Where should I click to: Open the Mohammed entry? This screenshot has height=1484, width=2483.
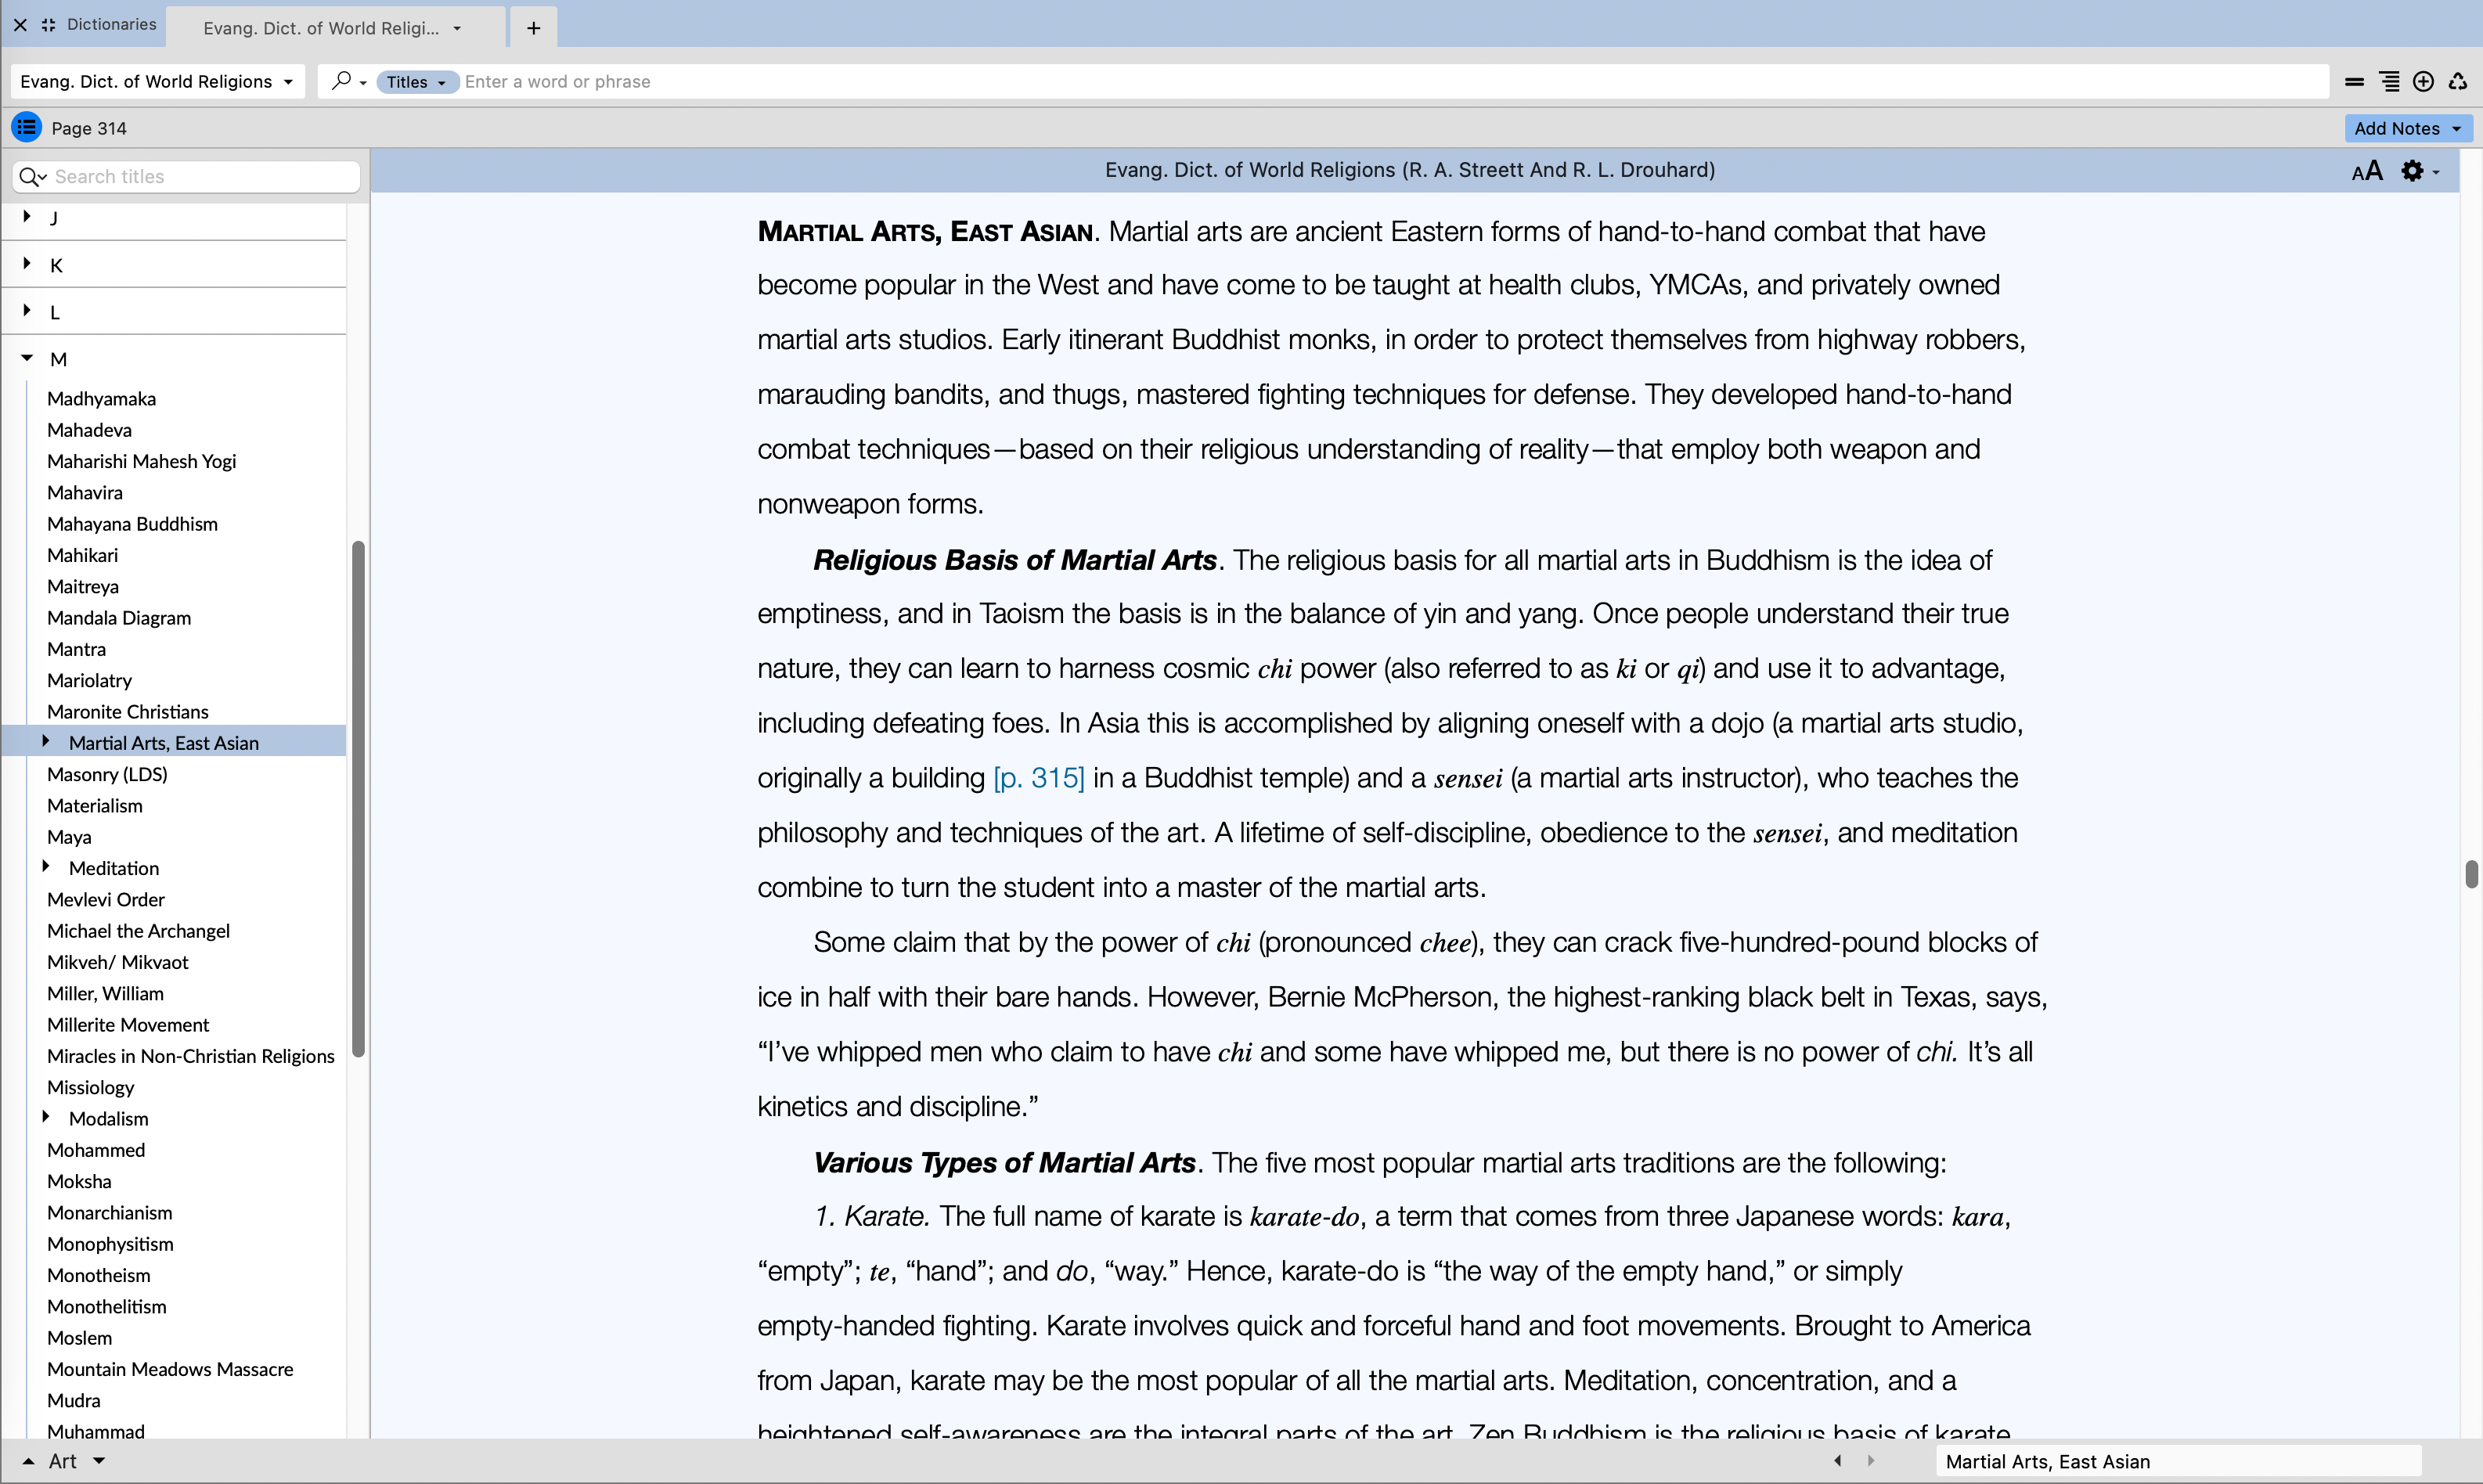click(x=96, y=1150)
